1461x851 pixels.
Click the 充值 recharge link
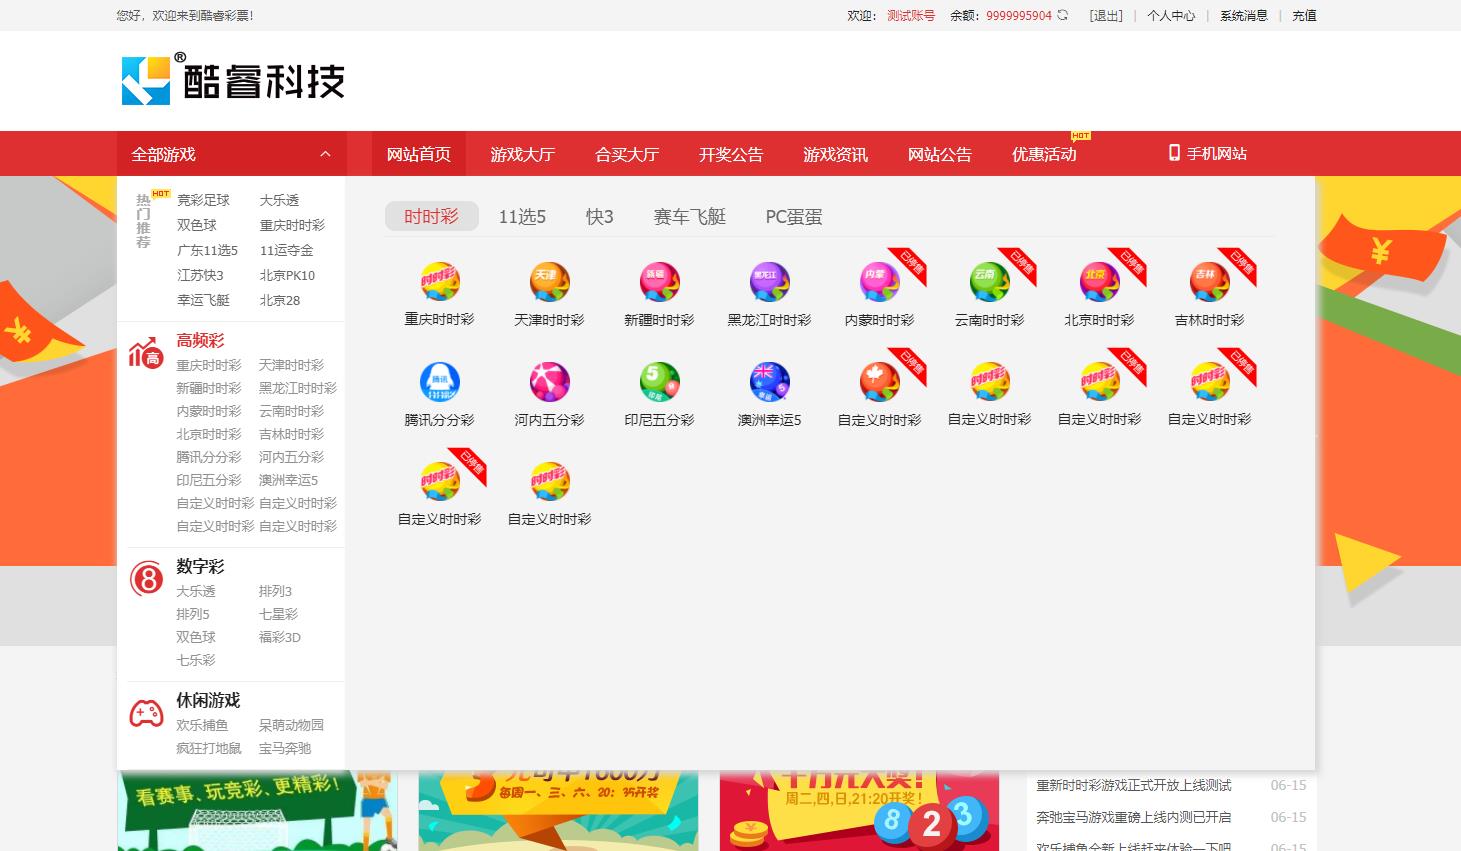pos(1304,15)
